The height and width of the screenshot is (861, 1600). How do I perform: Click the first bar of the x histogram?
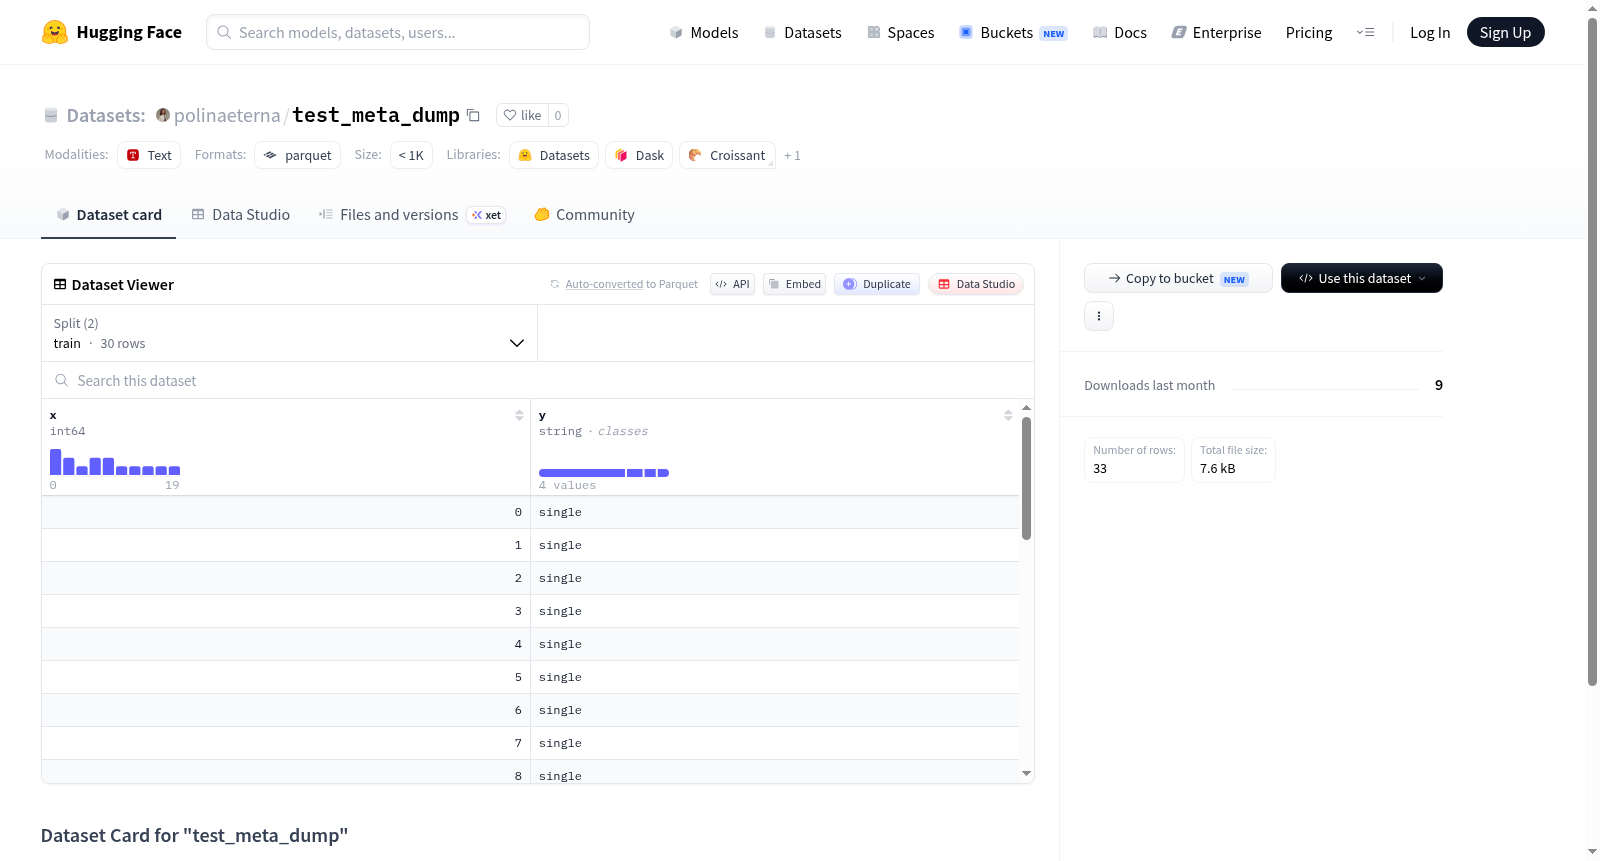coord(55,462)
